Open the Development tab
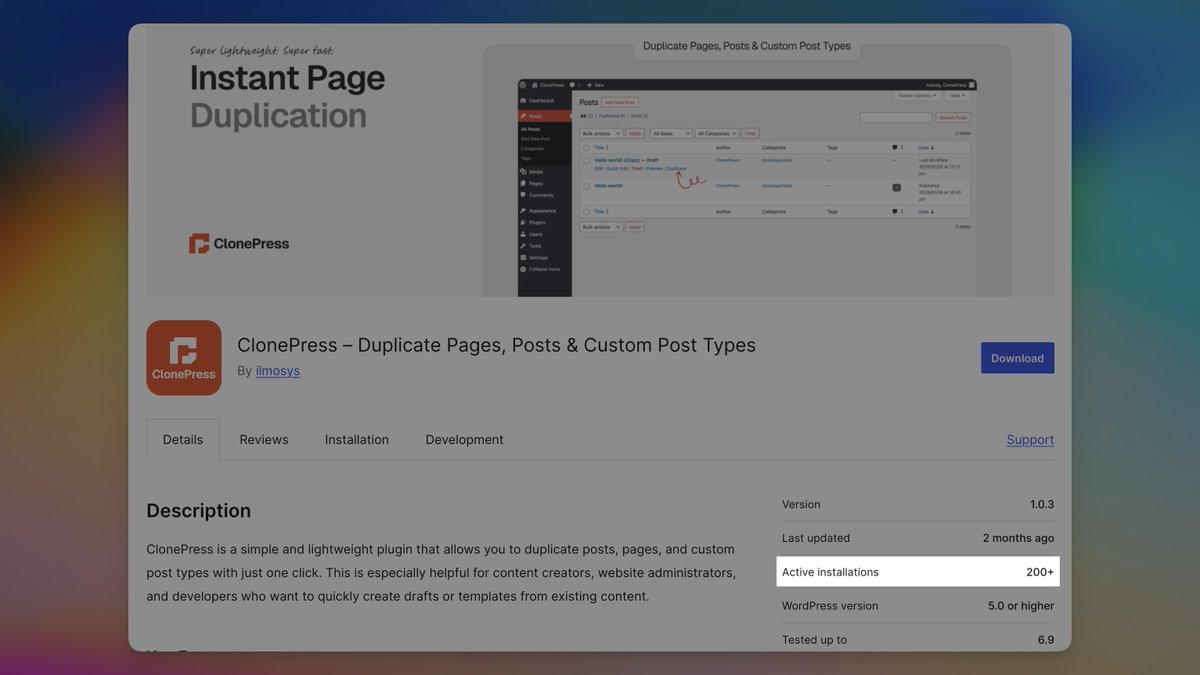Image resolution: width=1200 pixels, height=675 pixels. pos(464,440)
